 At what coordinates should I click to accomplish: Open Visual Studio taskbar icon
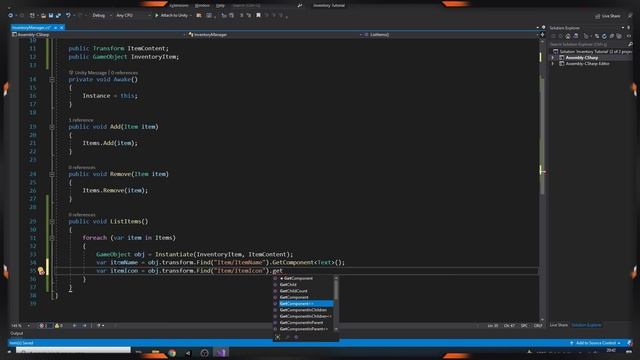(x=220, y=353)
